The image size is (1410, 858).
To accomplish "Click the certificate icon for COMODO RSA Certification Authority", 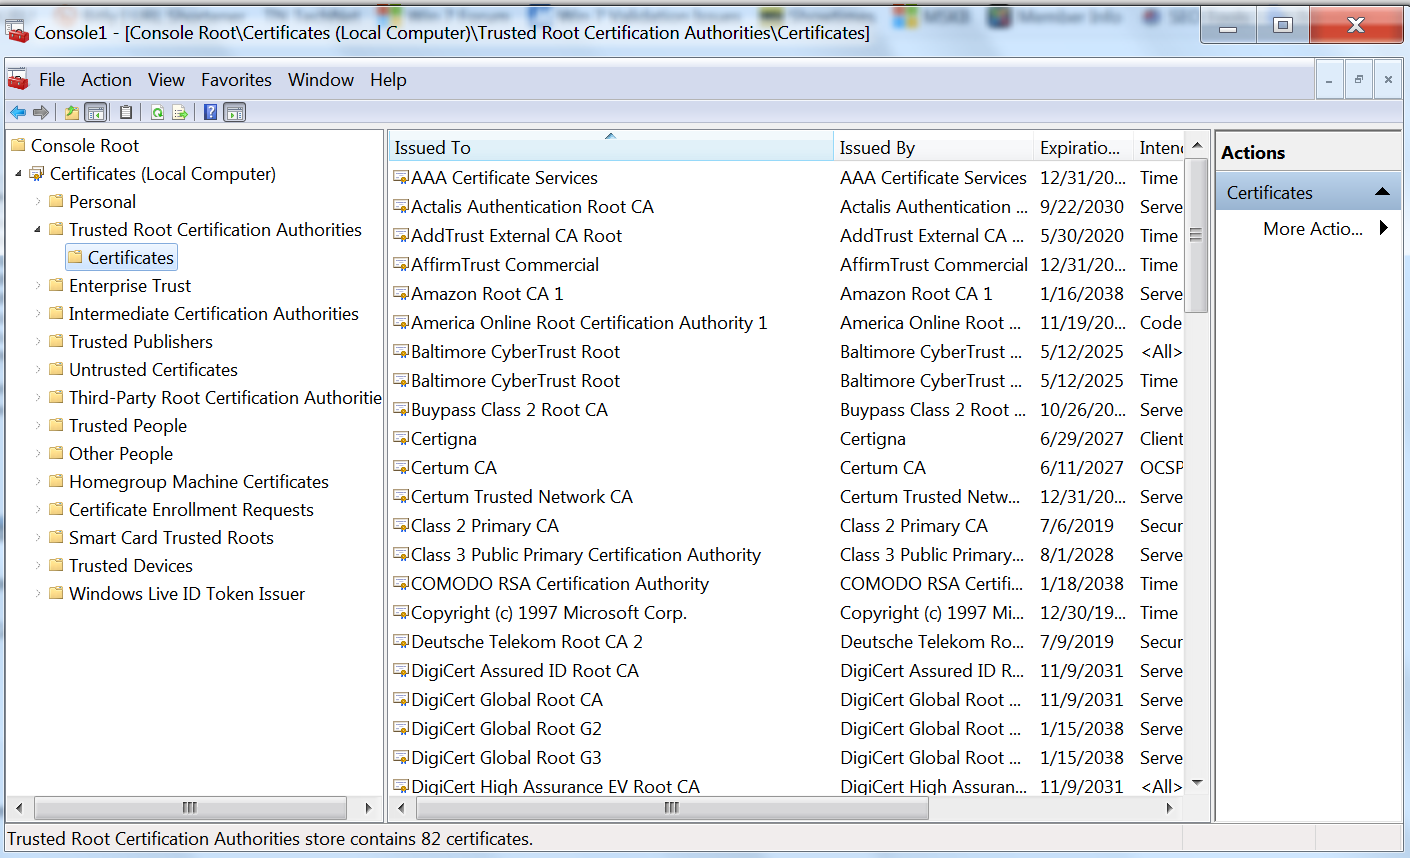I will point(401,584).
